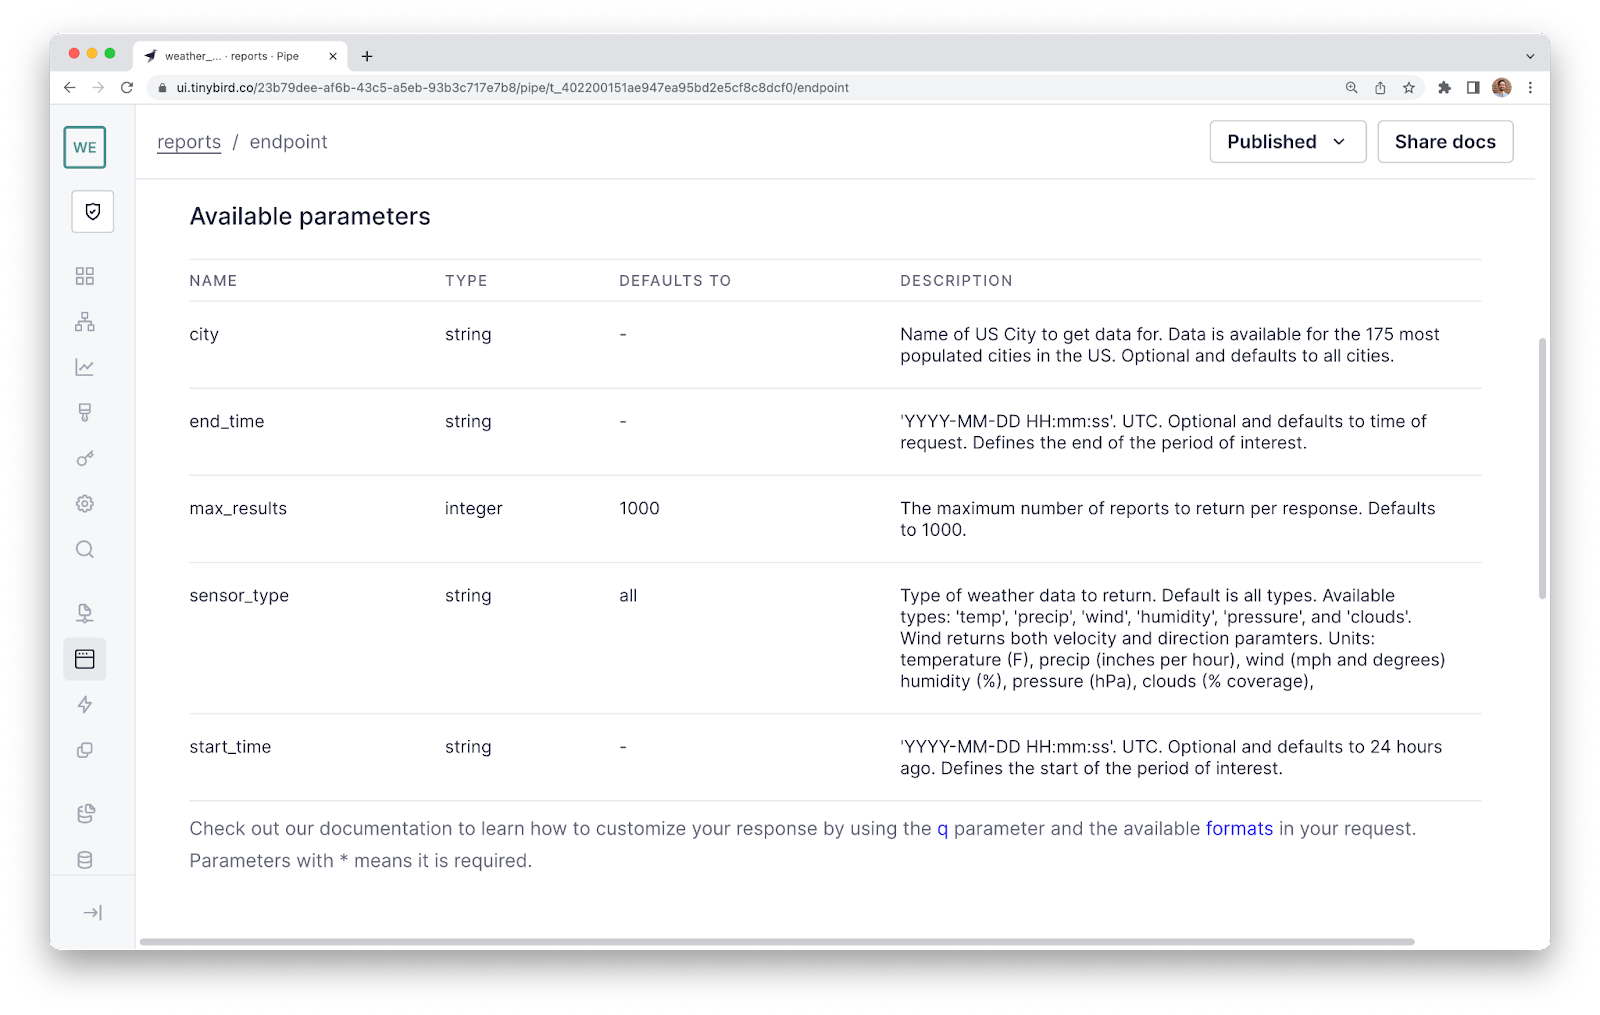Select the highlighted endpoint icon in sidebar

click(84, 658)
